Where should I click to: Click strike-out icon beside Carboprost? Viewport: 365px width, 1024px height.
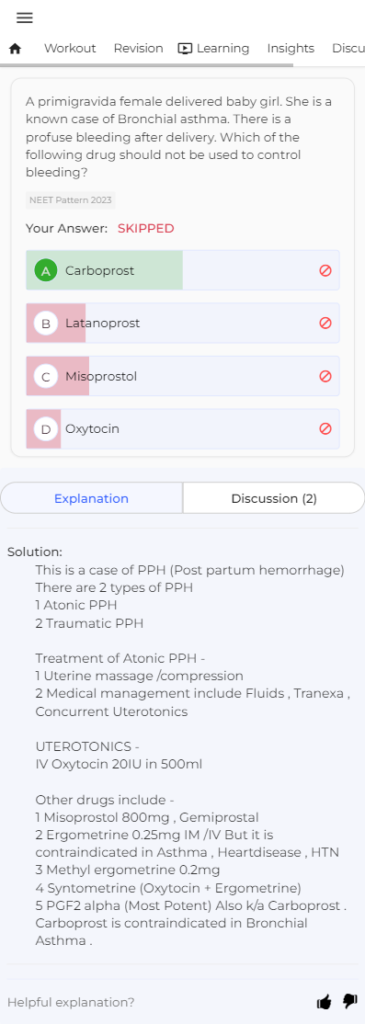click(325, 270)
